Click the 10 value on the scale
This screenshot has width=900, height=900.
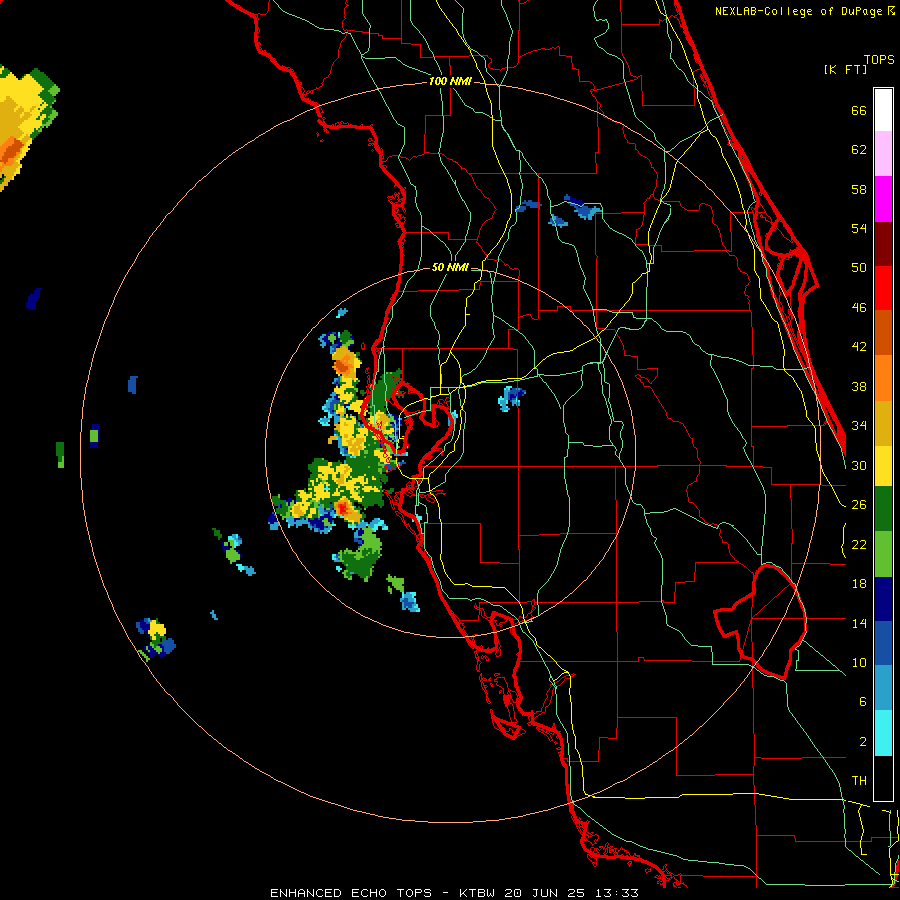859,662
